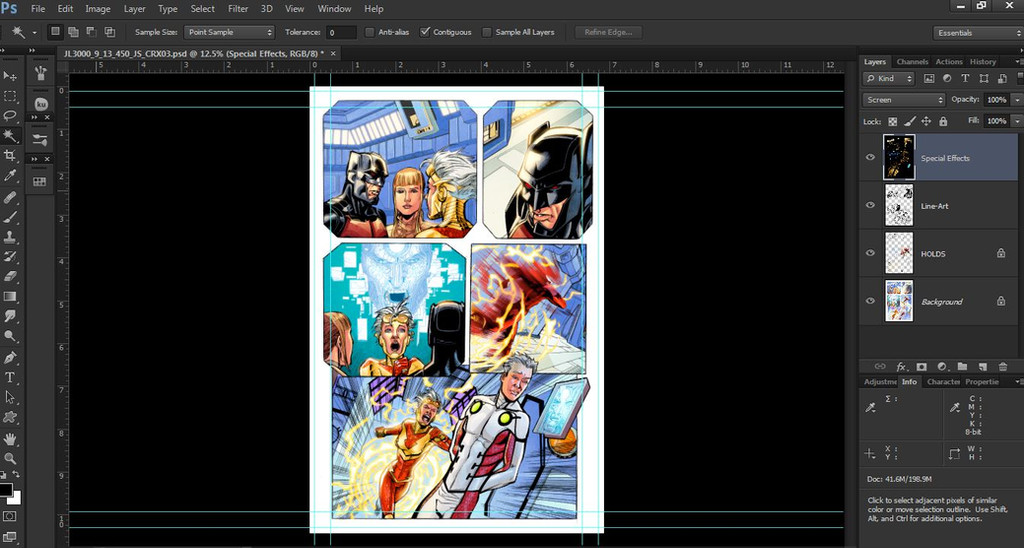Screen dimensions: 1024x548
Task: Toggle Quick Mask mode
Action: tap(10, 517)
